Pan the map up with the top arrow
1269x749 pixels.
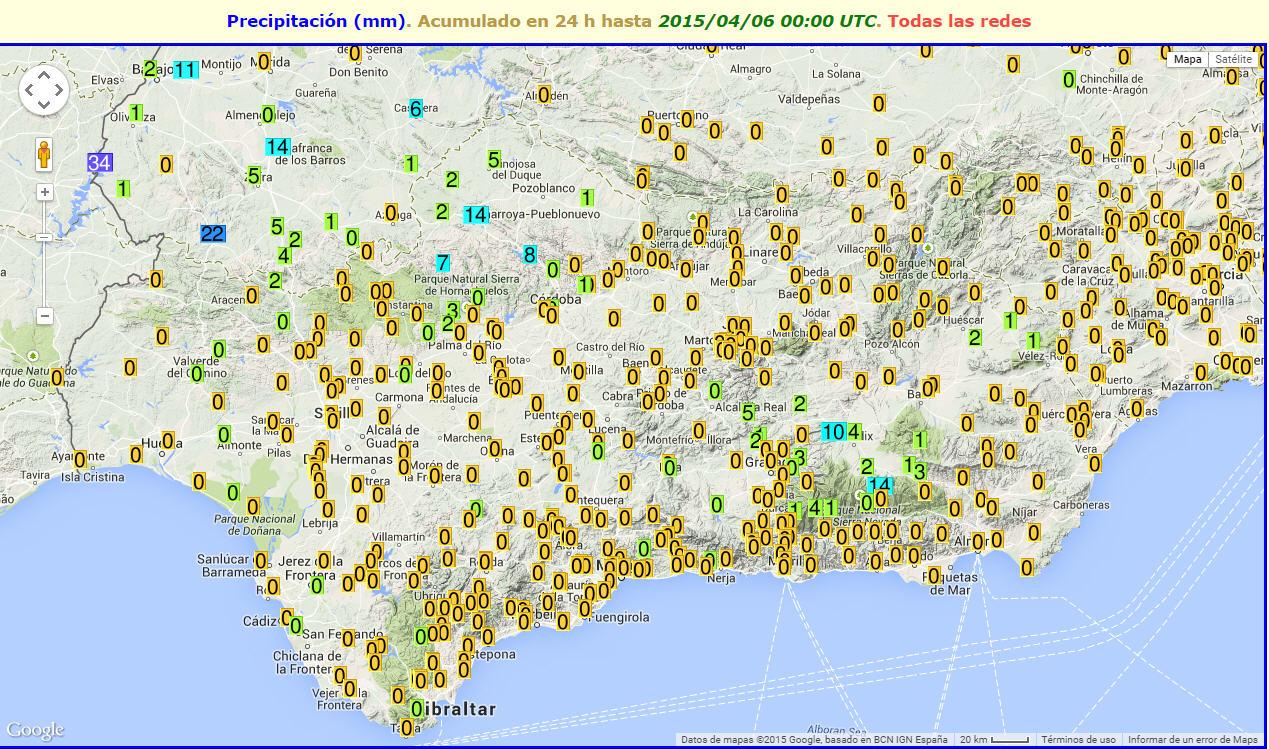(44, 76)
